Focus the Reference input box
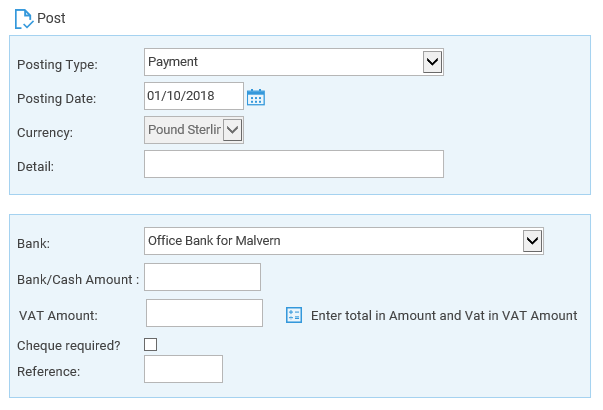 (183, 369)
